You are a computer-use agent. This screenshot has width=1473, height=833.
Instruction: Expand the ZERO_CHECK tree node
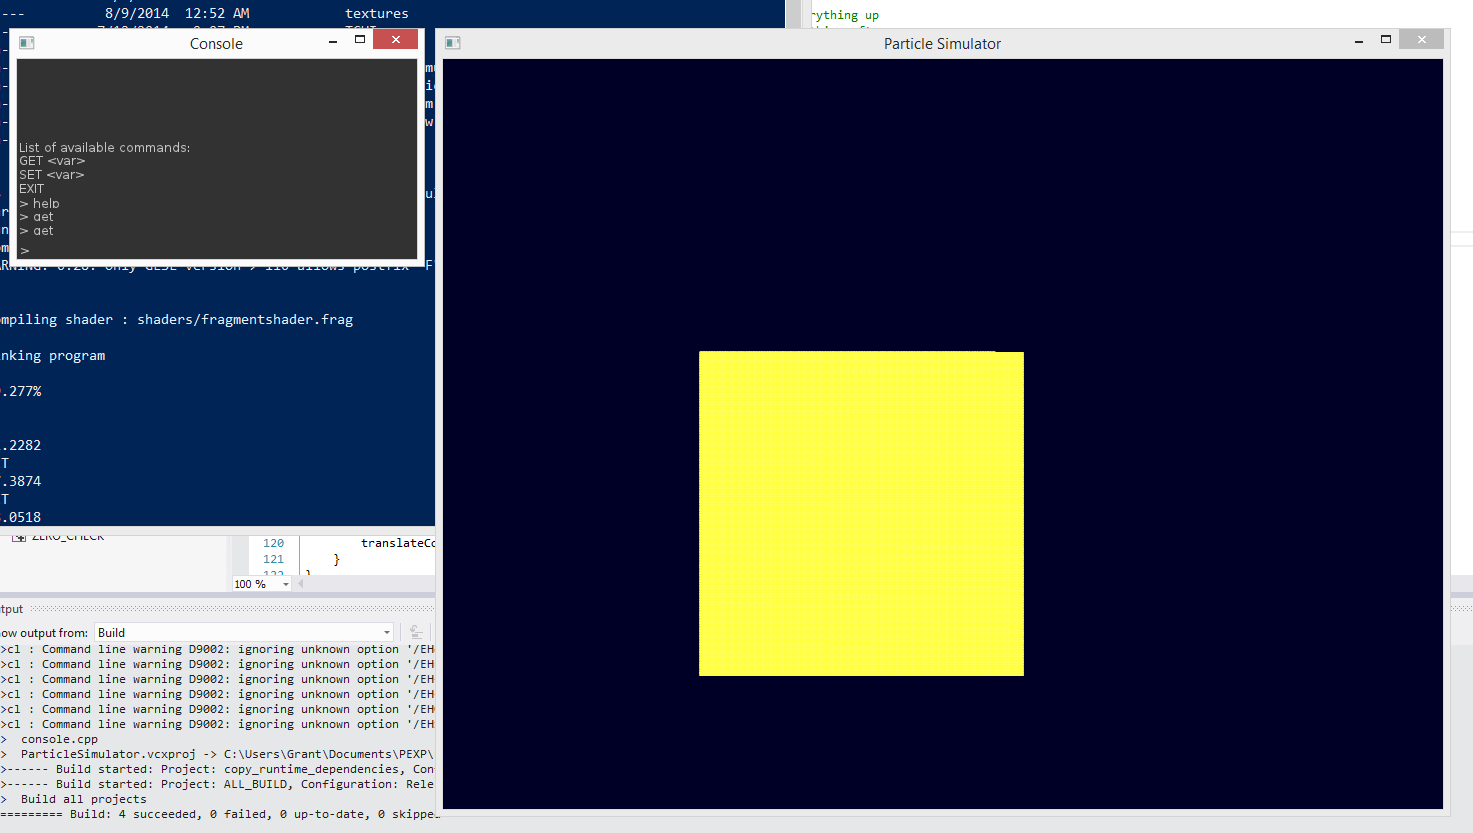[19, 538]
